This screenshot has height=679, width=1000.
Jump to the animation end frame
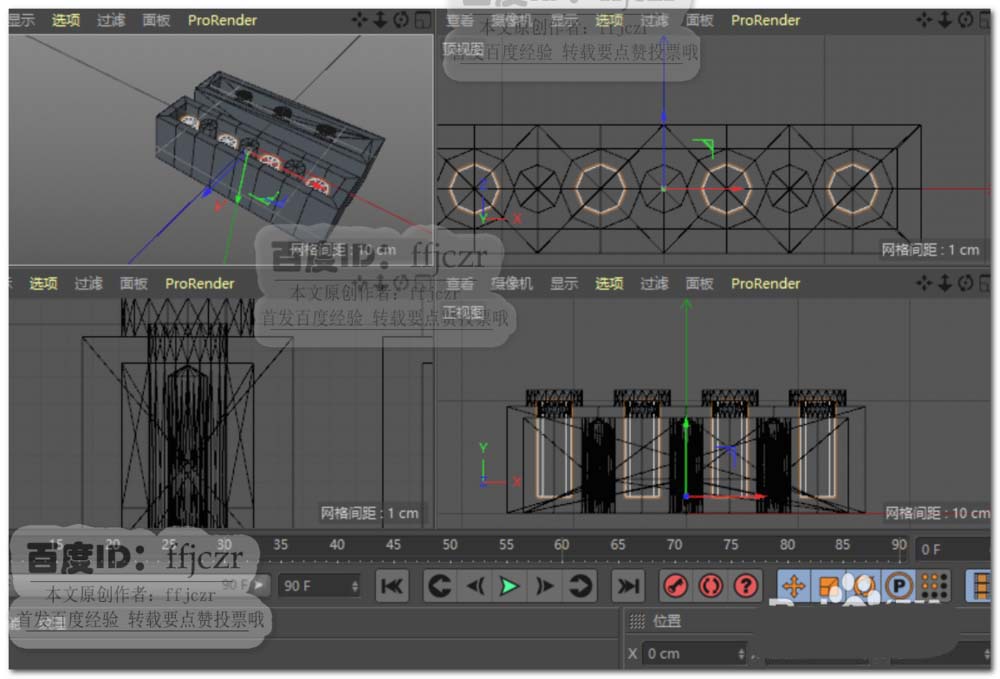coord(627,586)
